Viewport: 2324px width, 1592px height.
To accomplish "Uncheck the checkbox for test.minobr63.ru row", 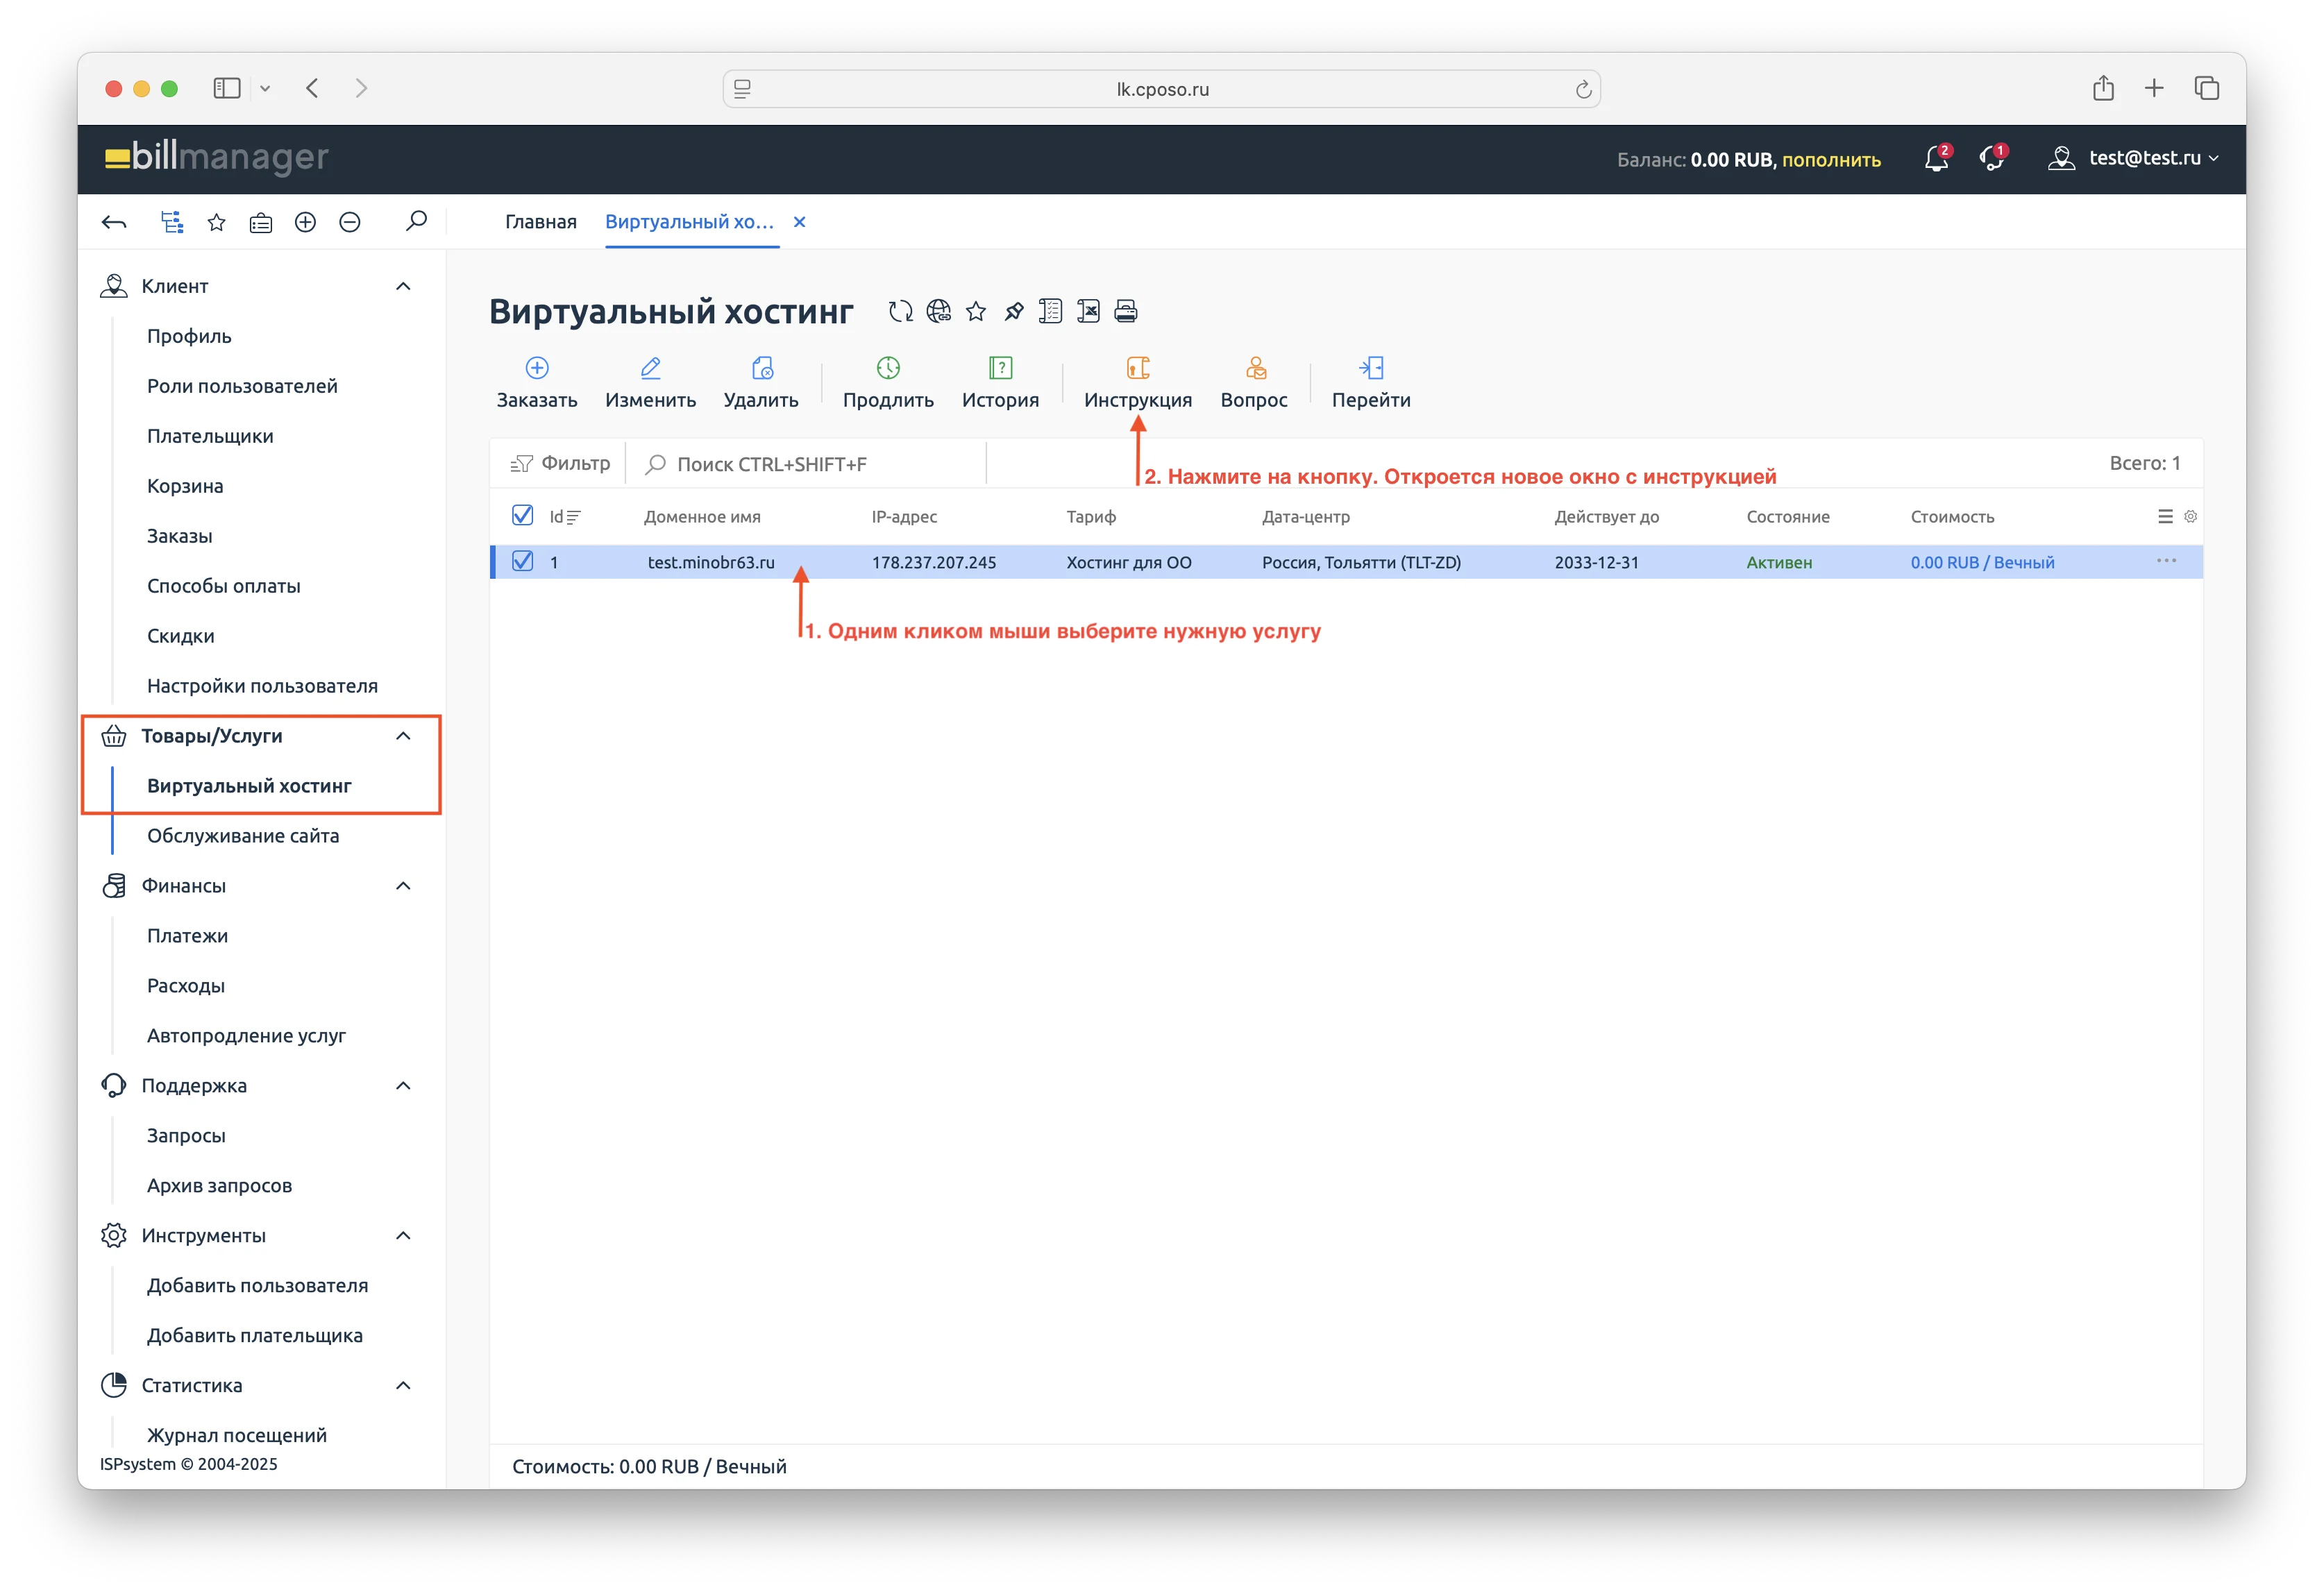I will [x=522, y=561].
